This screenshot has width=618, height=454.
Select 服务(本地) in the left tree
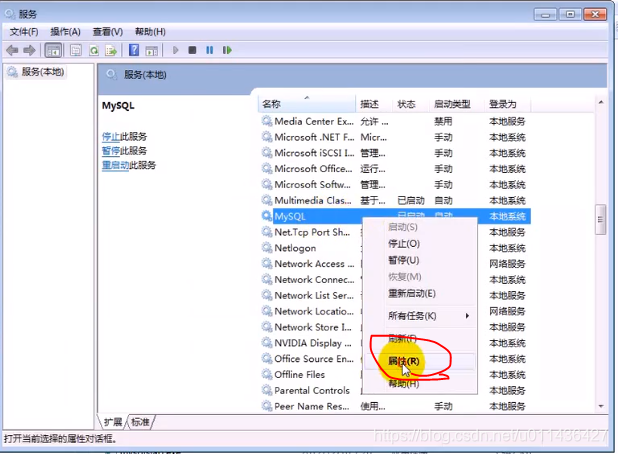[x=43, y=72]
